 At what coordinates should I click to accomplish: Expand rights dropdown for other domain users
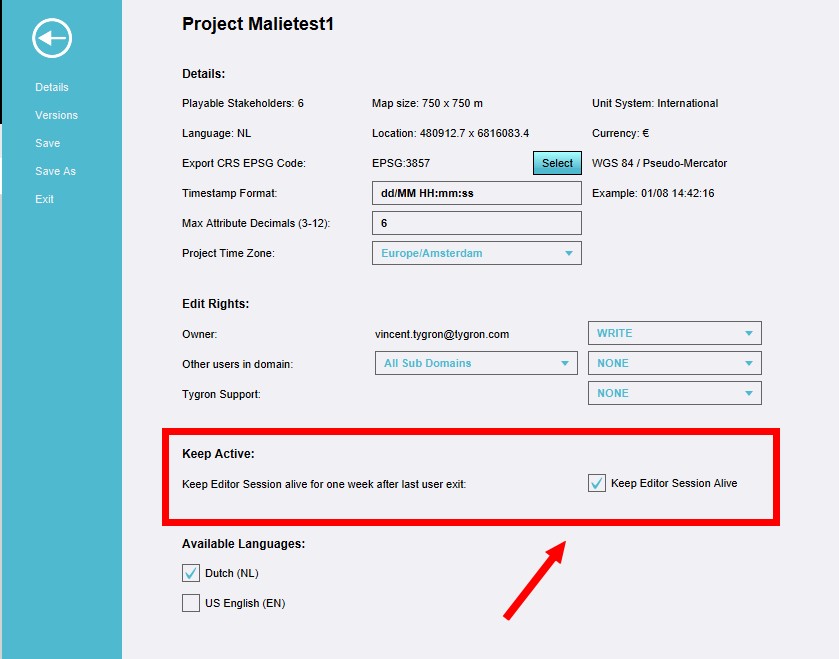click(x=674, y=363)
